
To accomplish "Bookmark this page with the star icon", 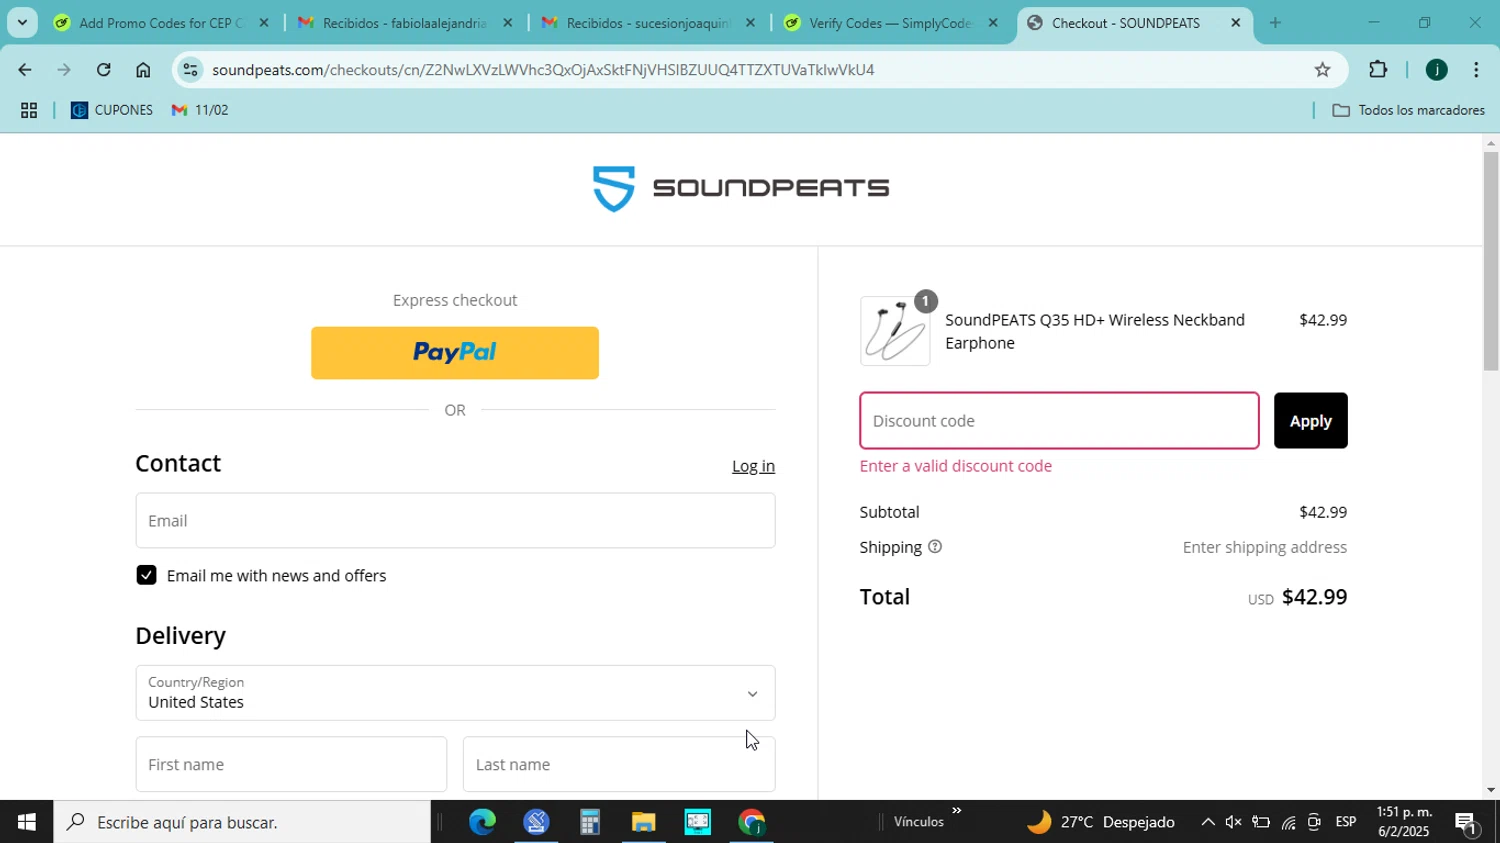I will point(1322,70).
